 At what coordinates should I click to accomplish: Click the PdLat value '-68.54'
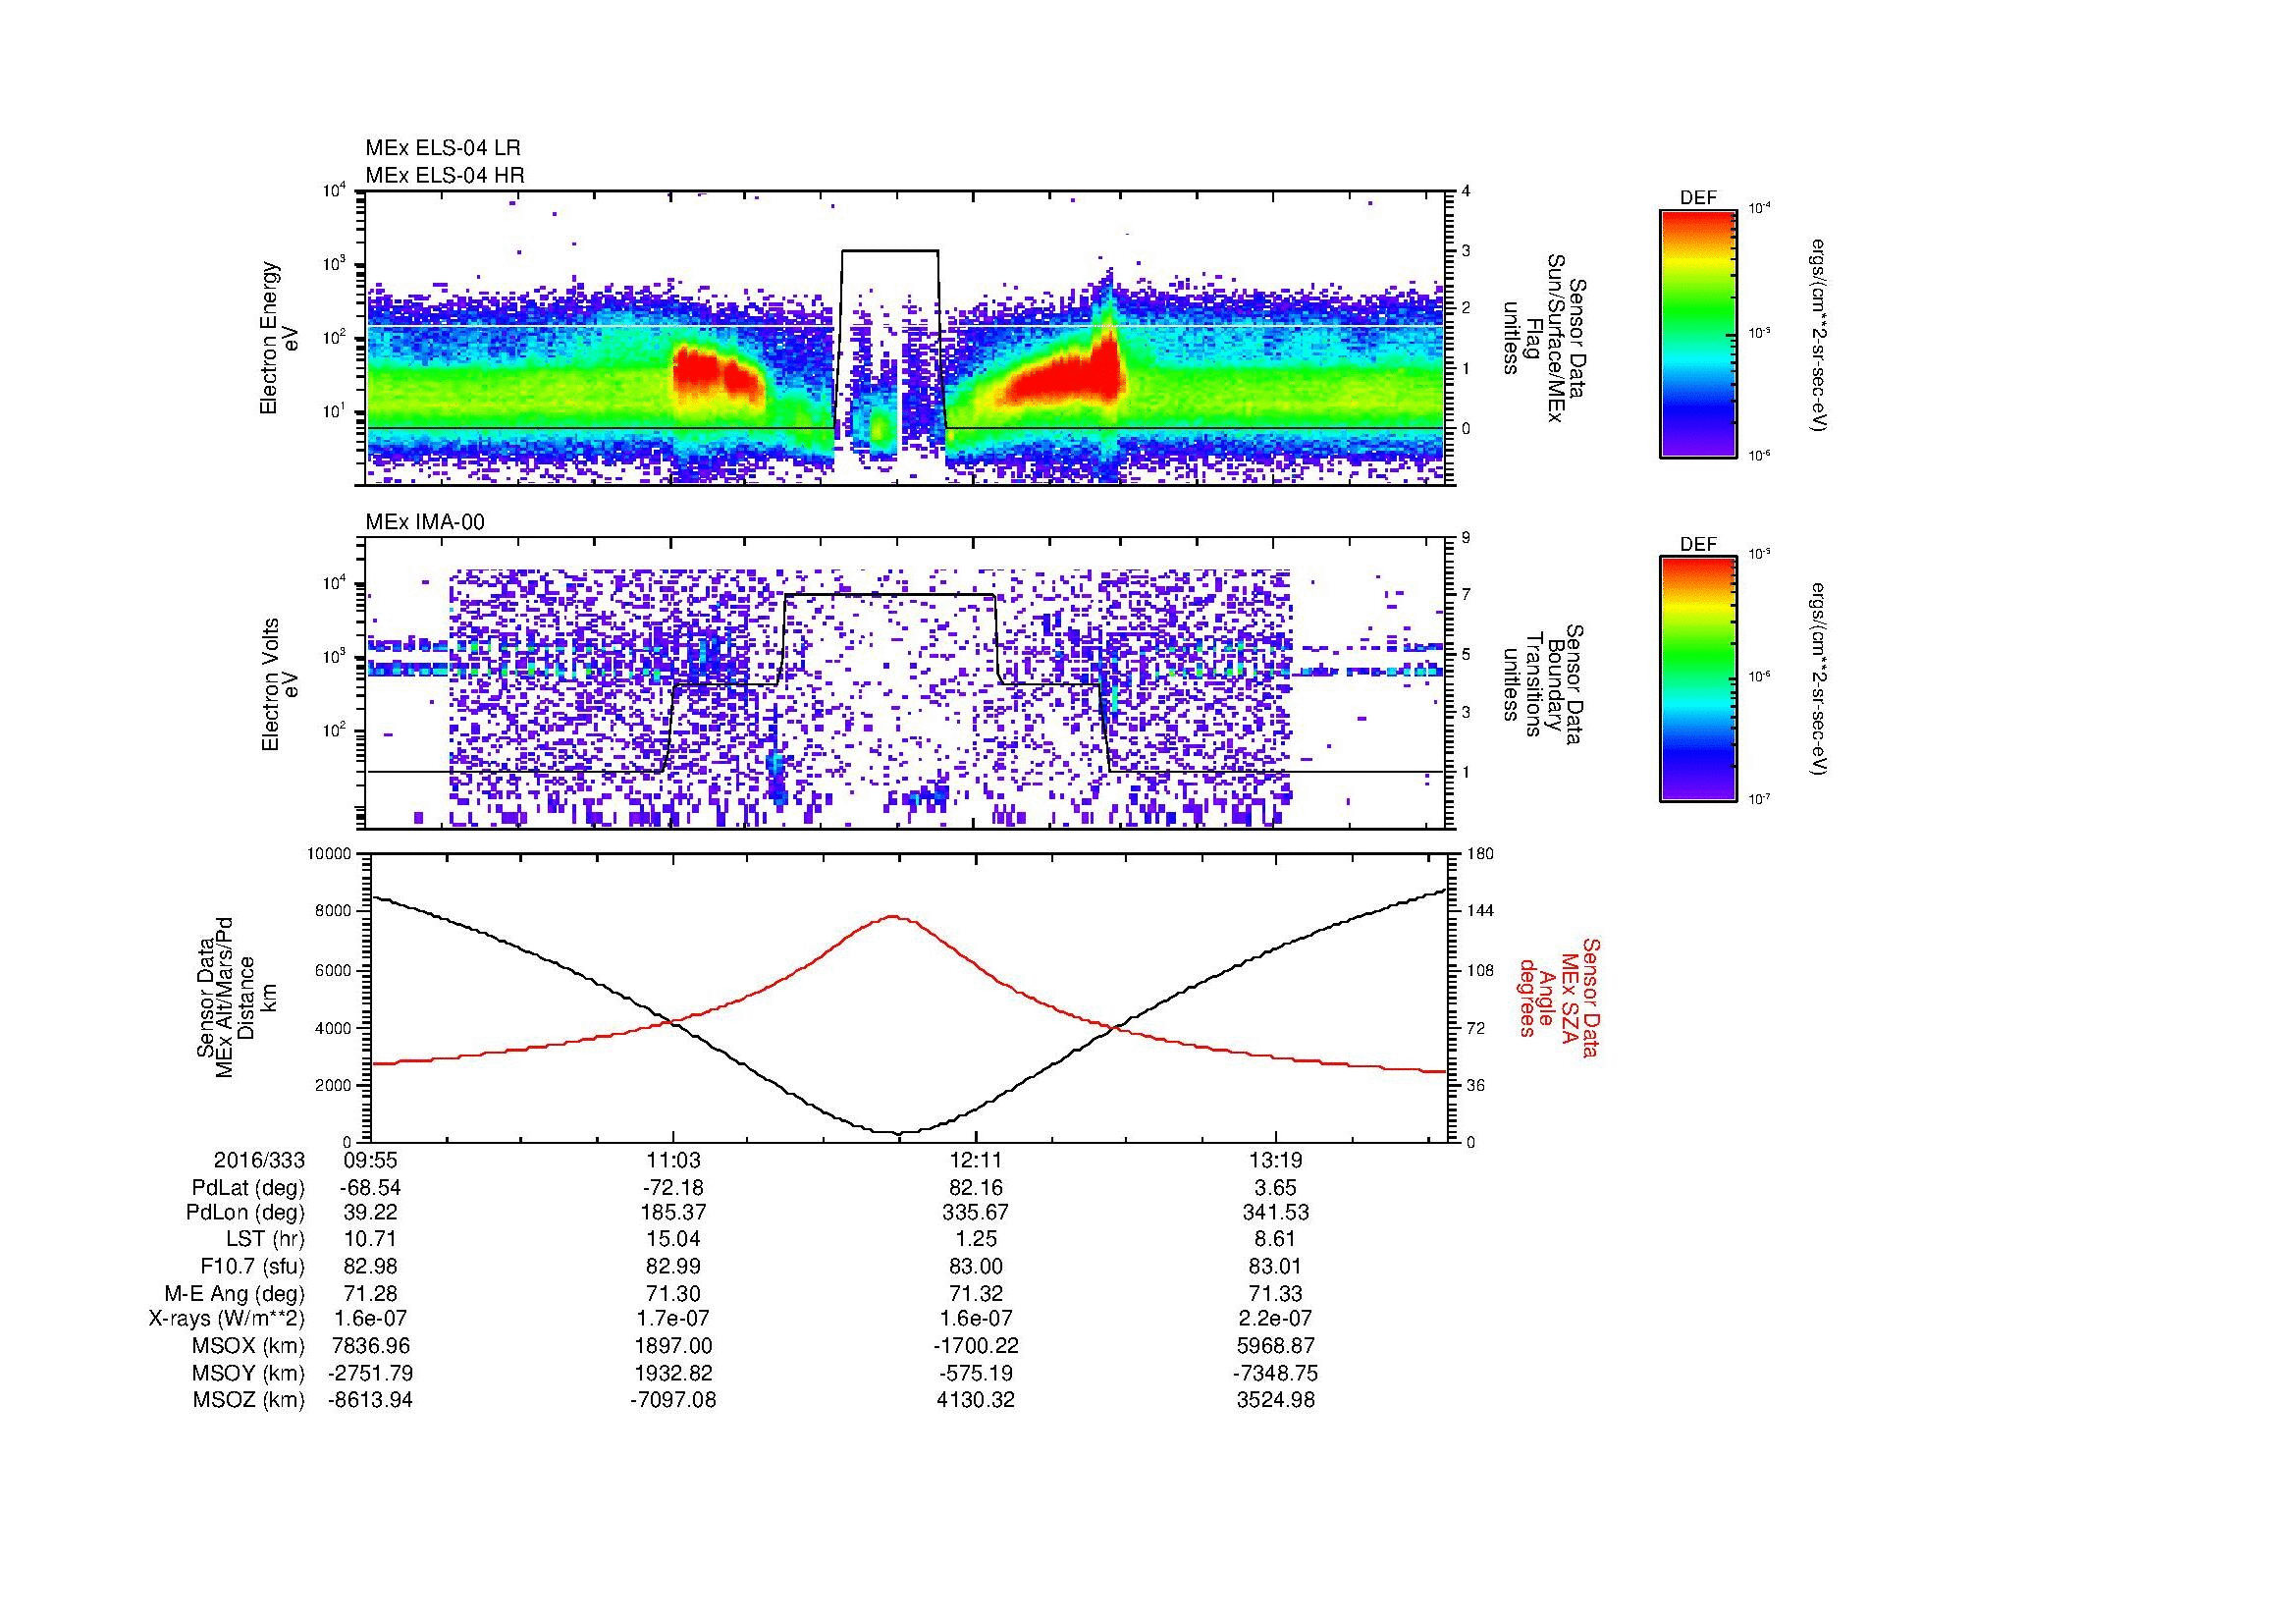371,1188
